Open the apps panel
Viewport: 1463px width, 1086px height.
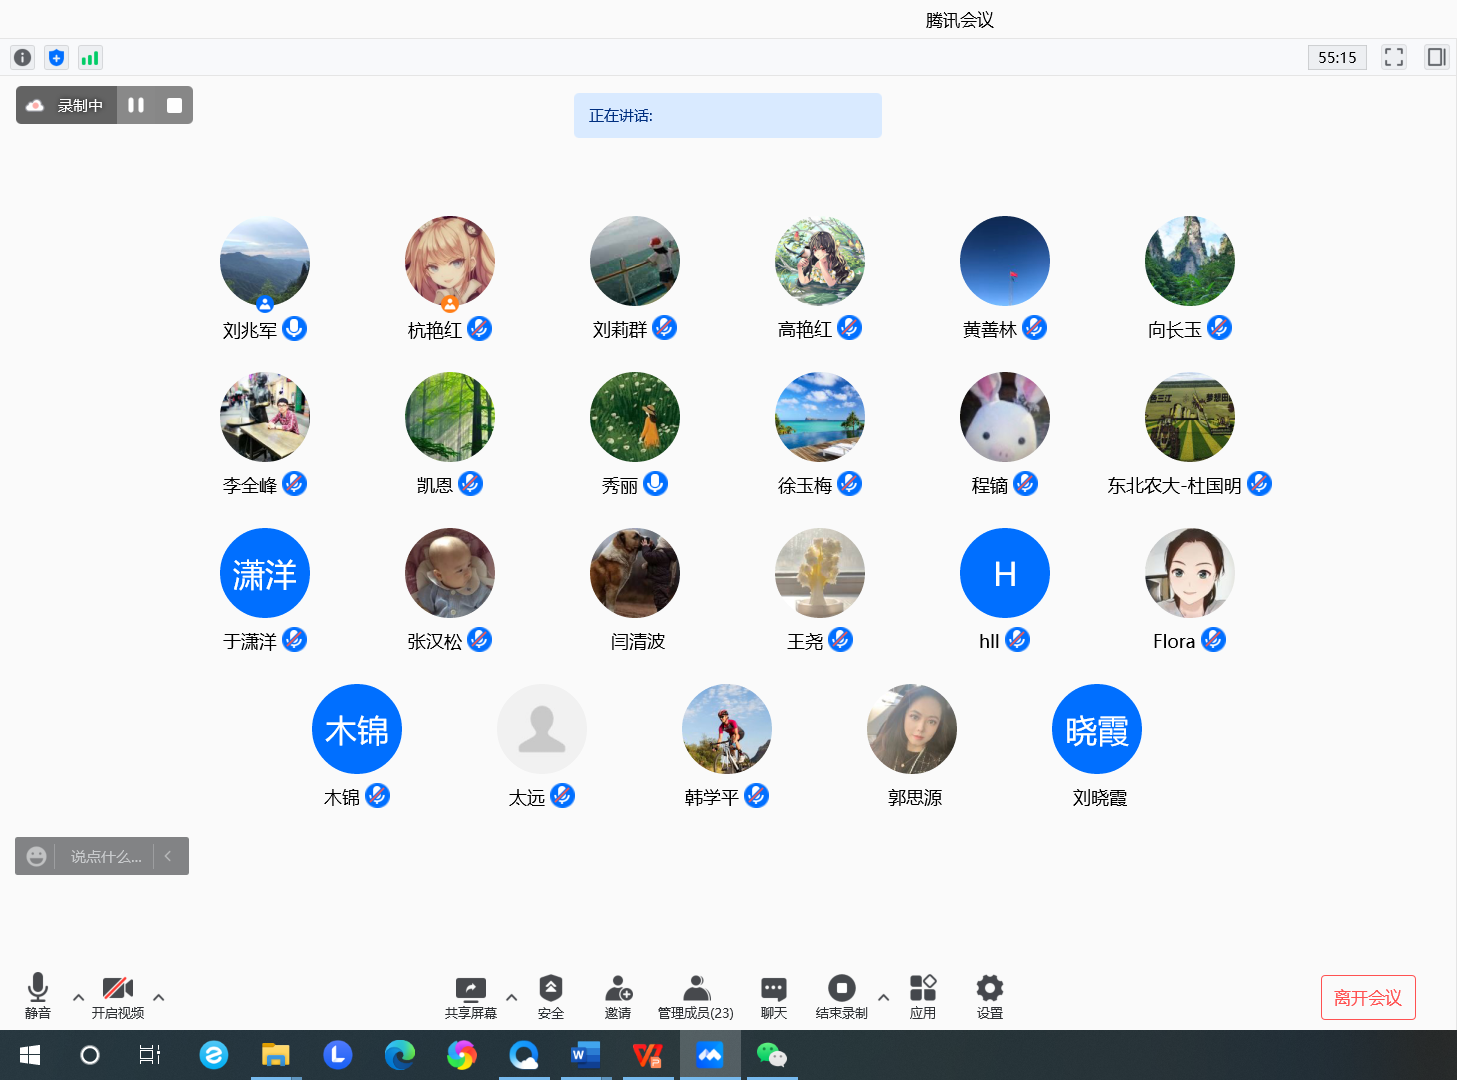922,996
